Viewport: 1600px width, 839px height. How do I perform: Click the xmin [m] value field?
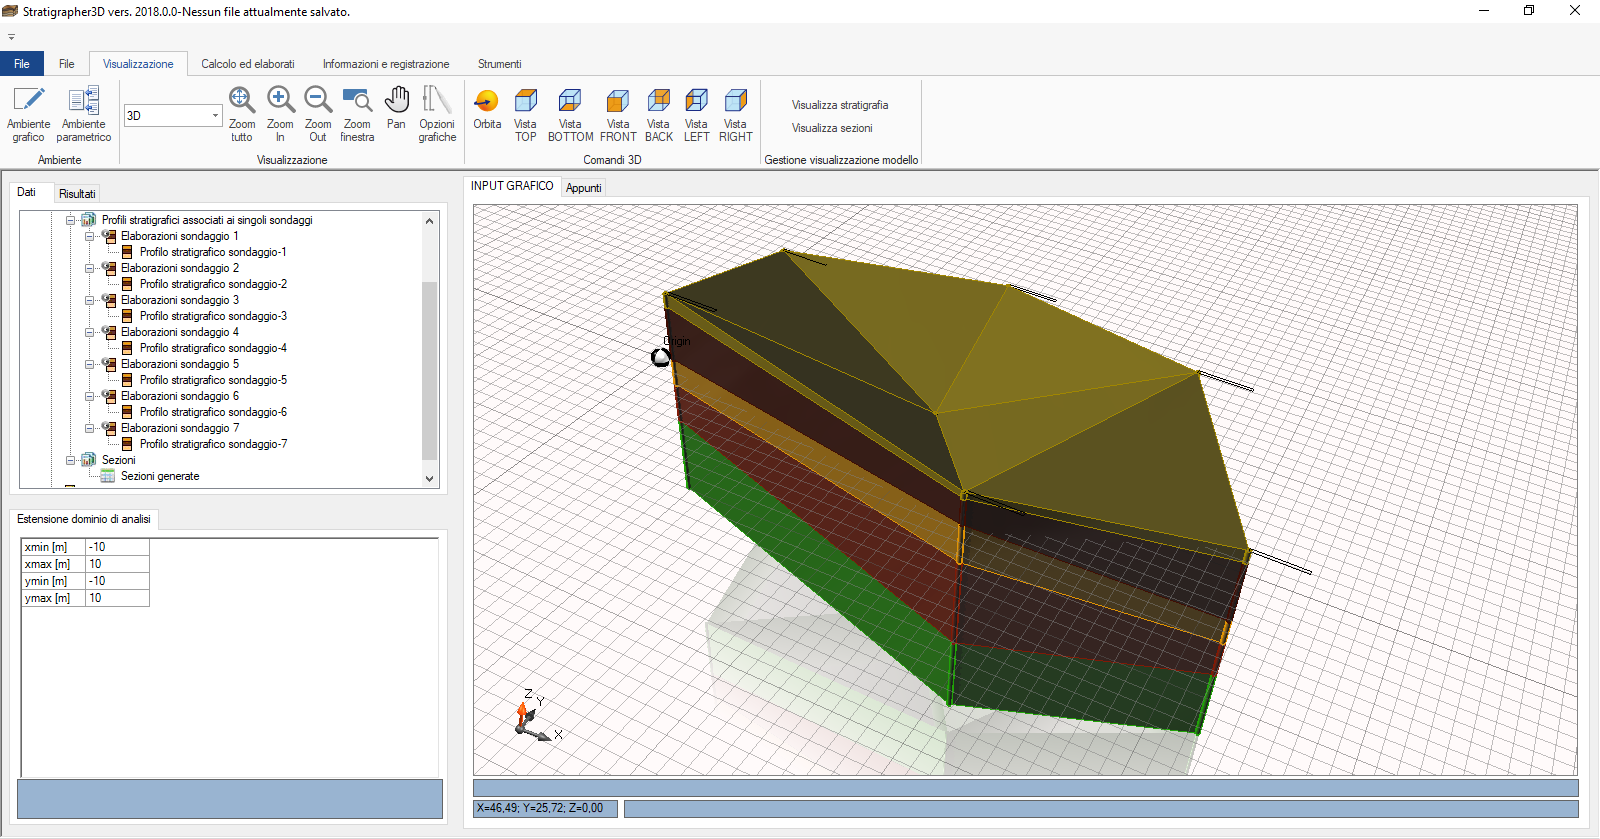[x=117, y=547]
